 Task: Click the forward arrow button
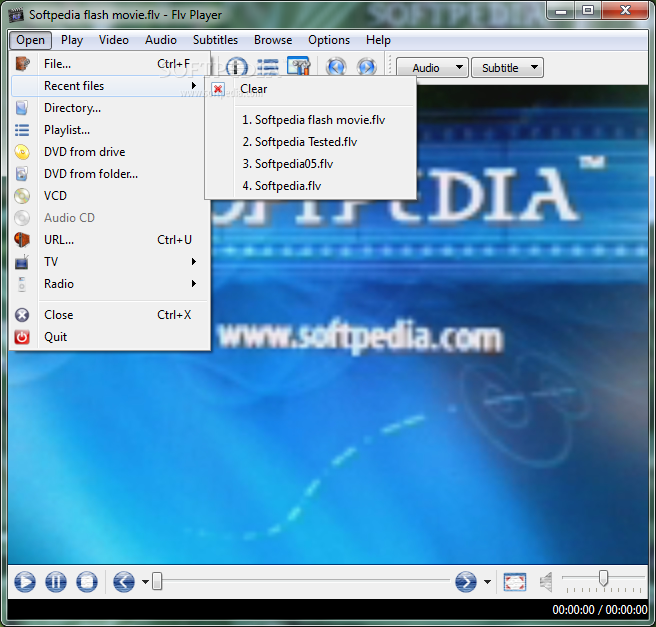pyautogui.click(x=466, y=582)
